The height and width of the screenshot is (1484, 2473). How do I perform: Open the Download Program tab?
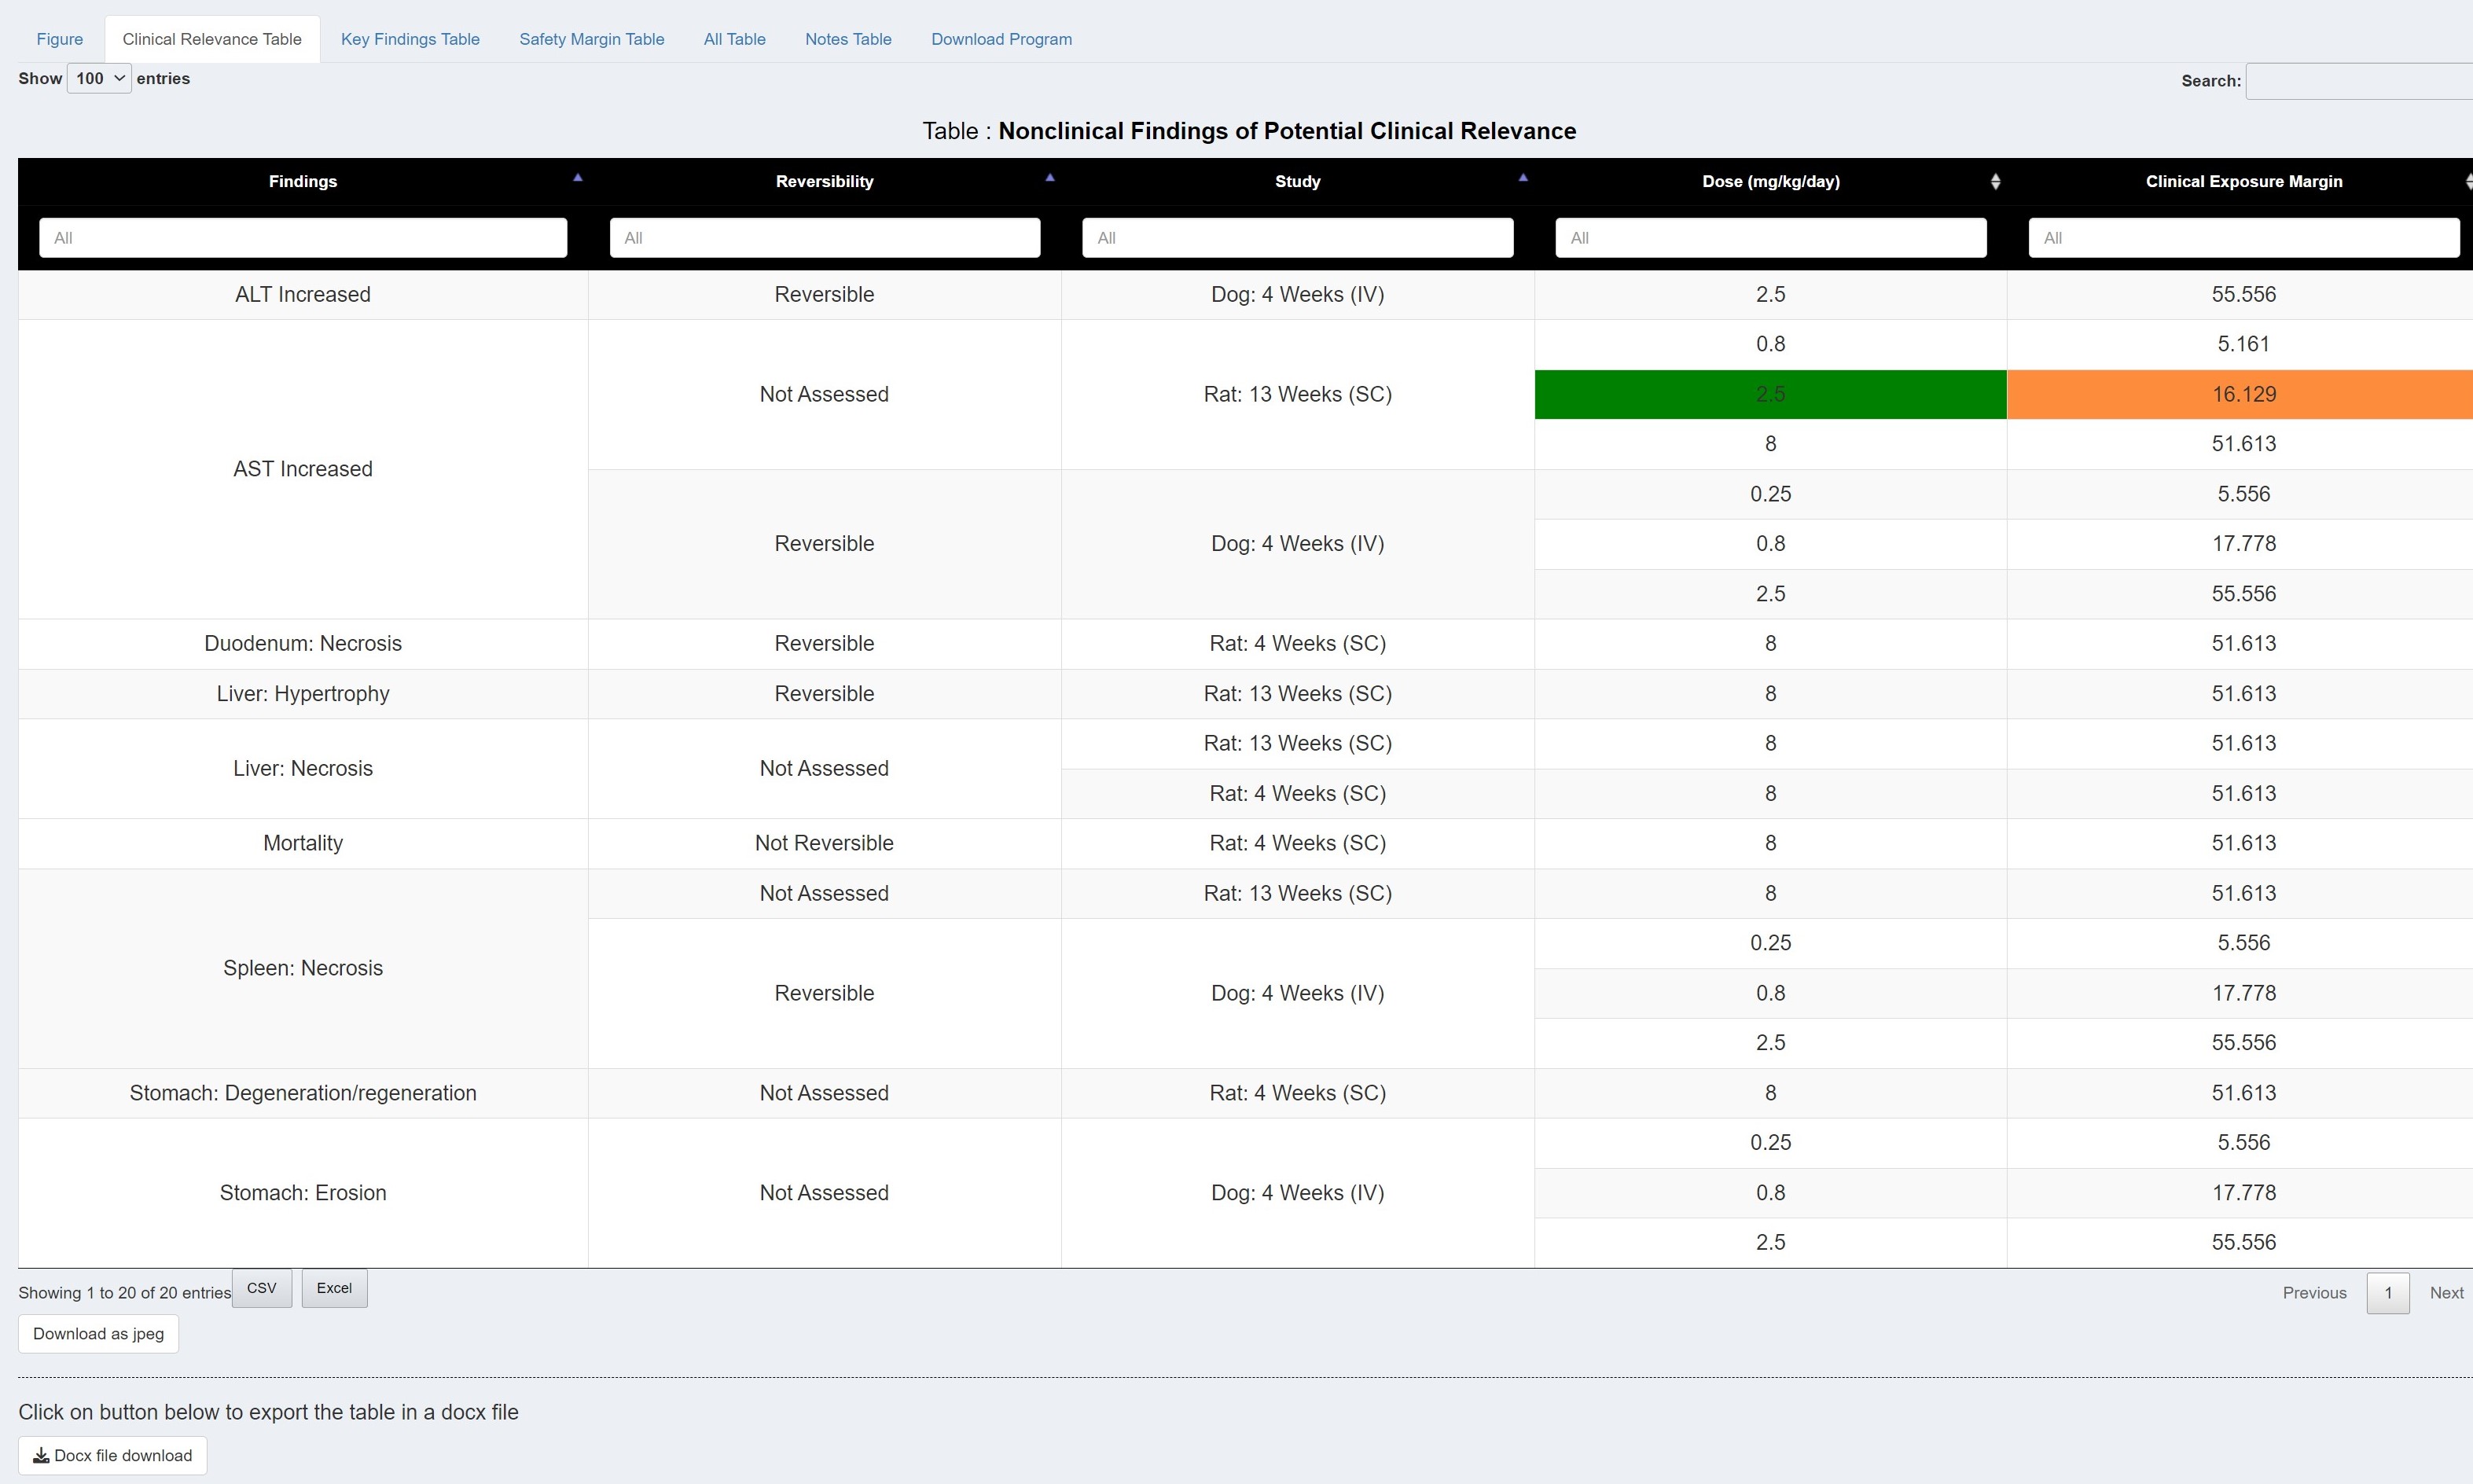point(1001,39)
